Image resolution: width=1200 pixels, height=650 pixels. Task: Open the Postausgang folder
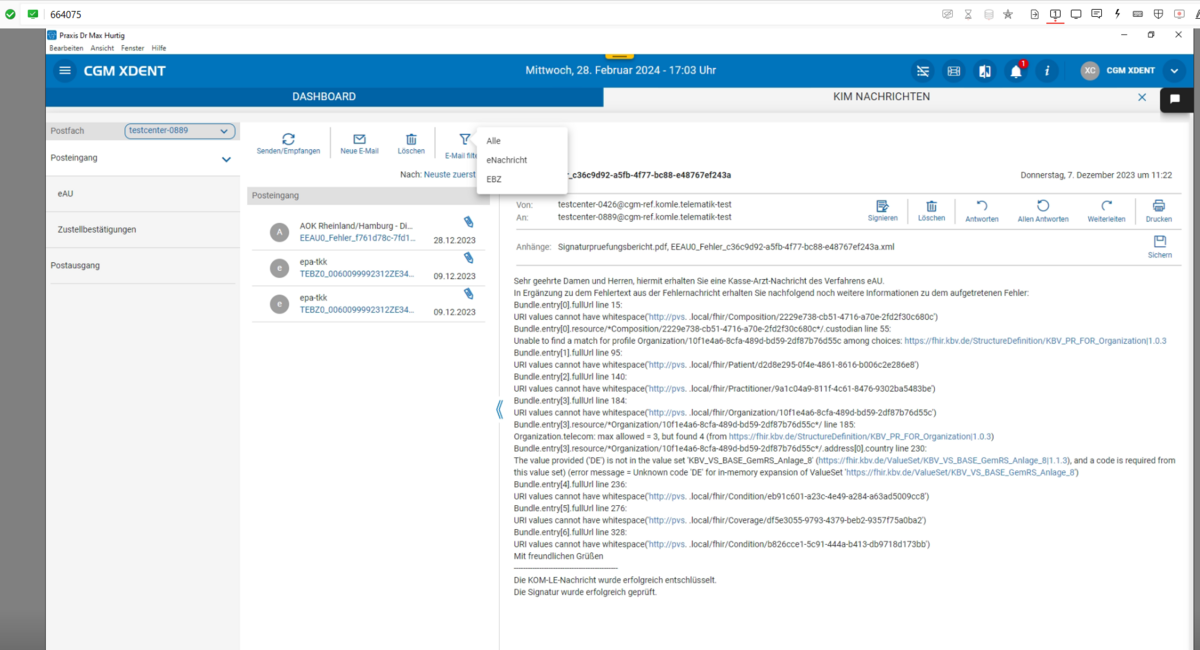73,265
